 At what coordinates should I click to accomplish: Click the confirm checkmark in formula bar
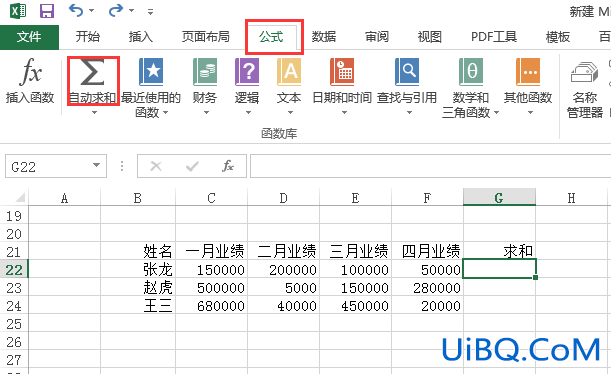[x=192, y=166]
